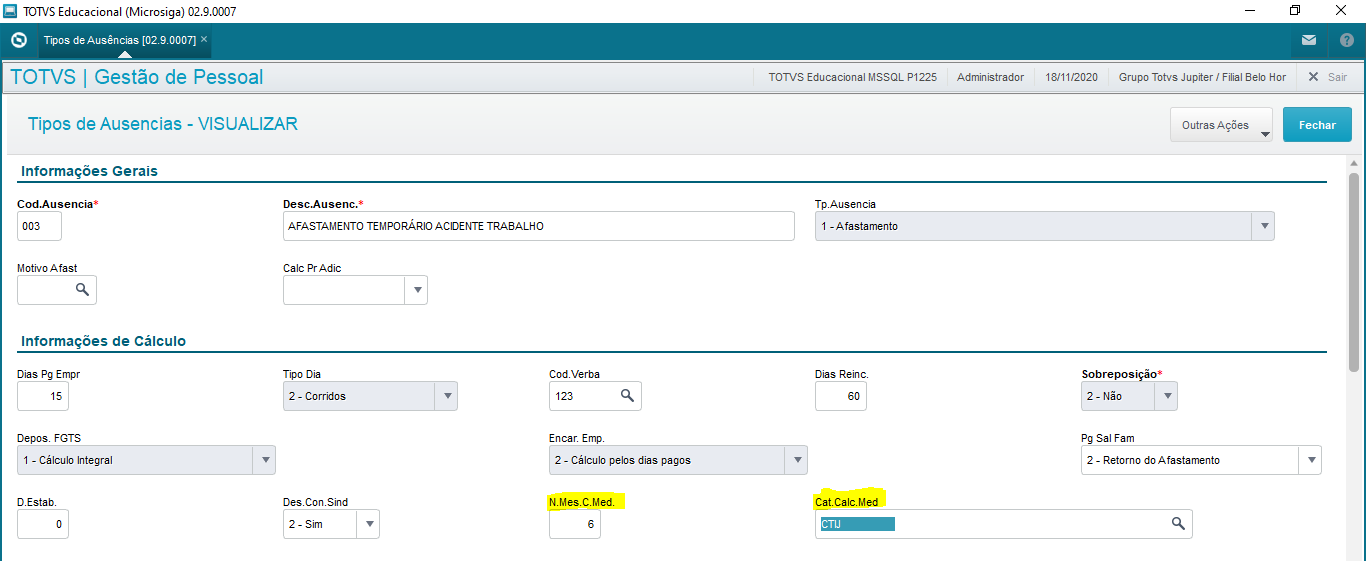Open the help question mark icon
This screenshot has width=1366, height=561.
point(1346,40)
